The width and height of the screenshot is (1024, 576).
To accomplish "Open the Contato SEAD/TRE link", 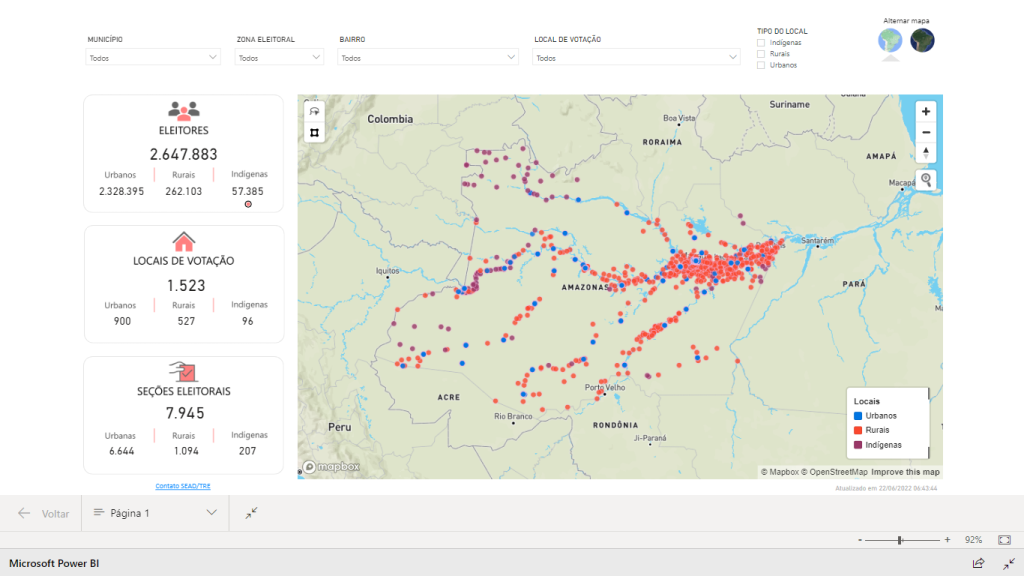I will (183, 486).
